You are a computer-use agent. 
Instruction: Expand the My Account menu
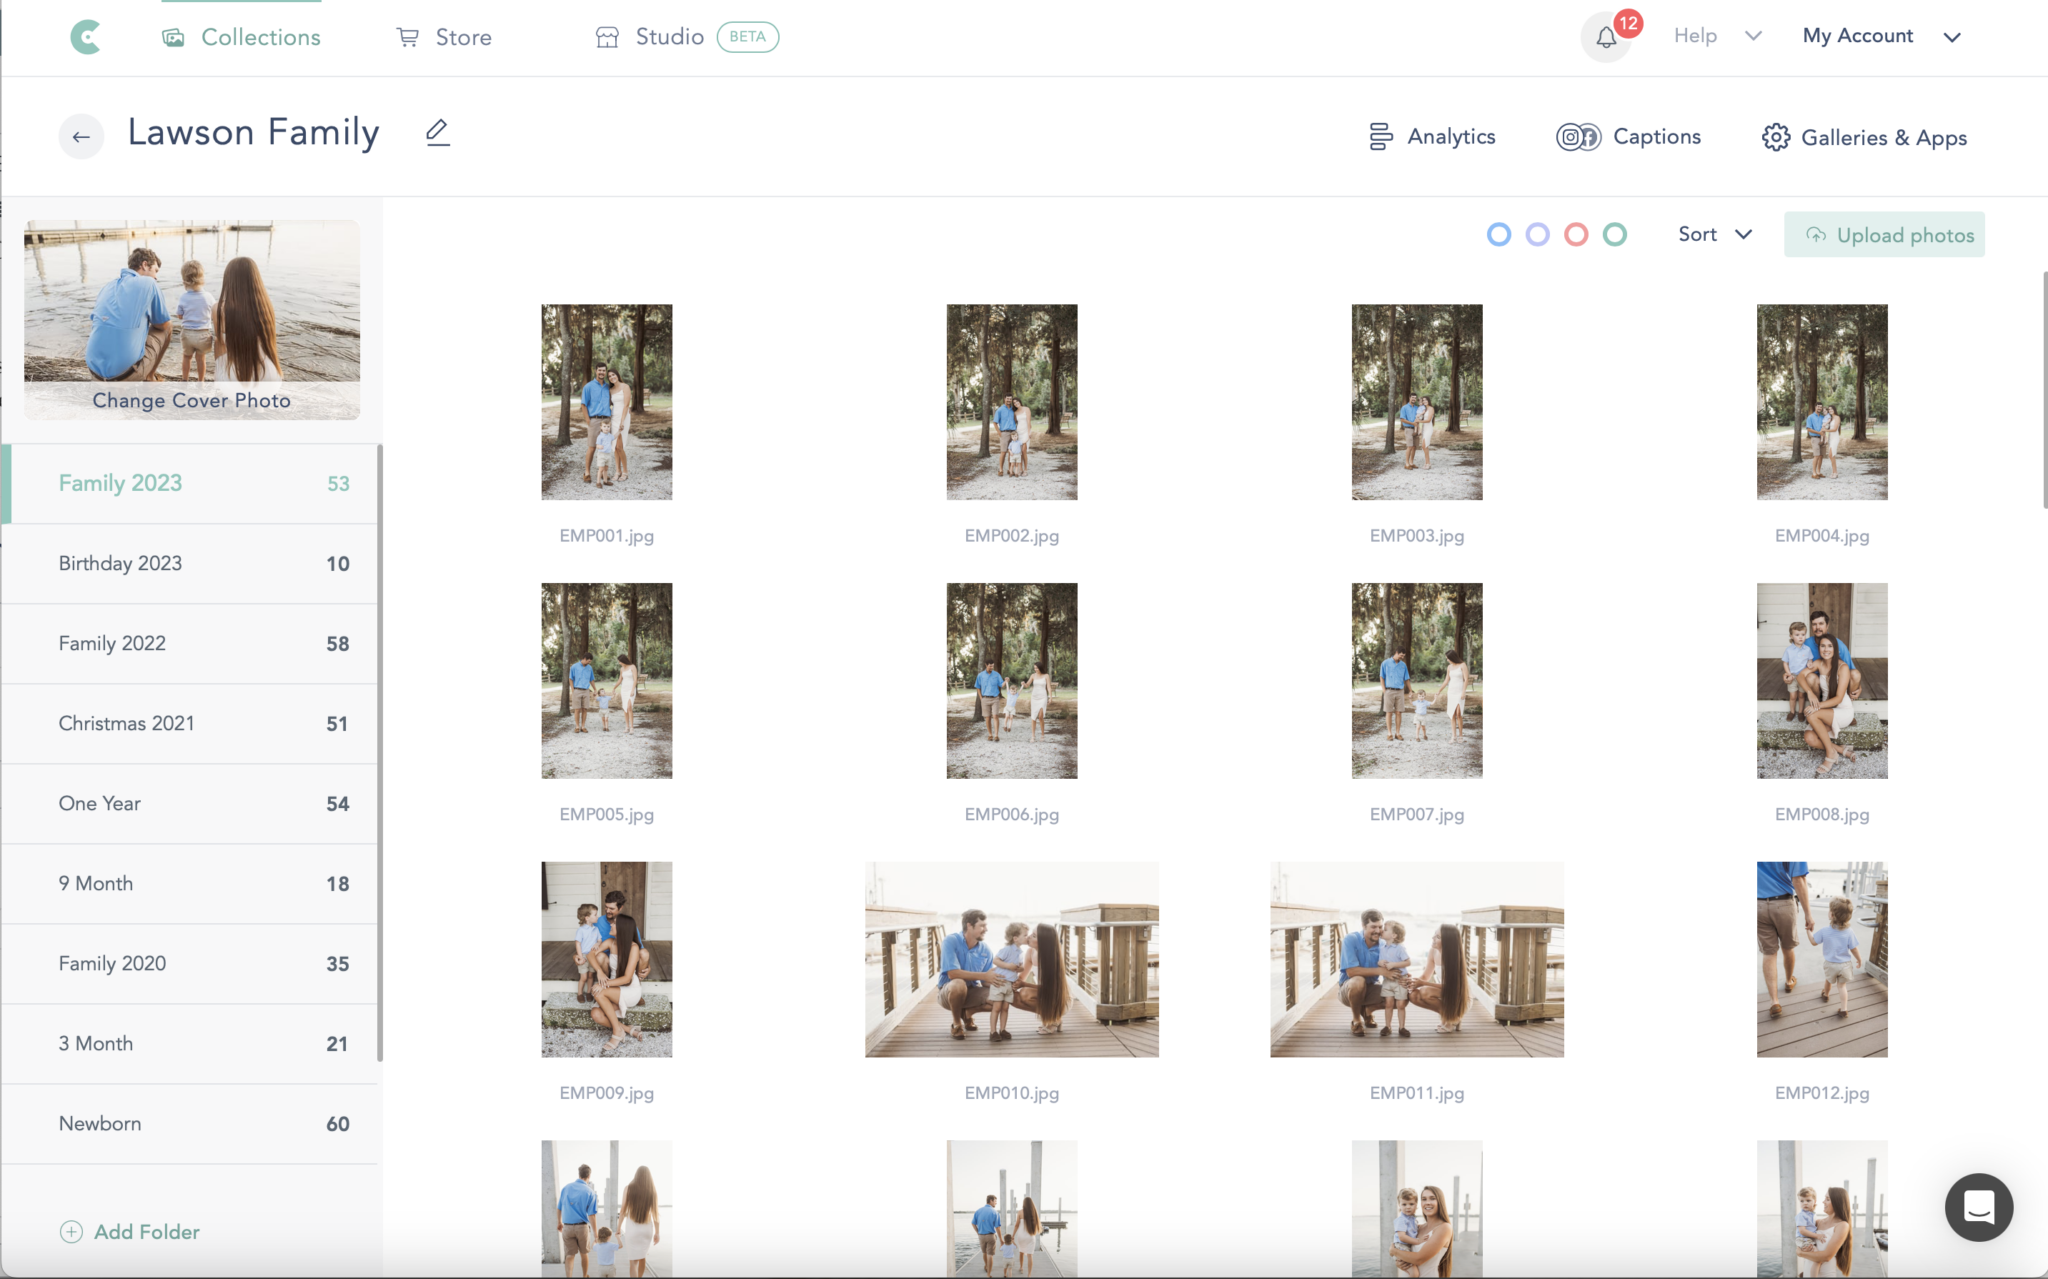pos(1881,36)
